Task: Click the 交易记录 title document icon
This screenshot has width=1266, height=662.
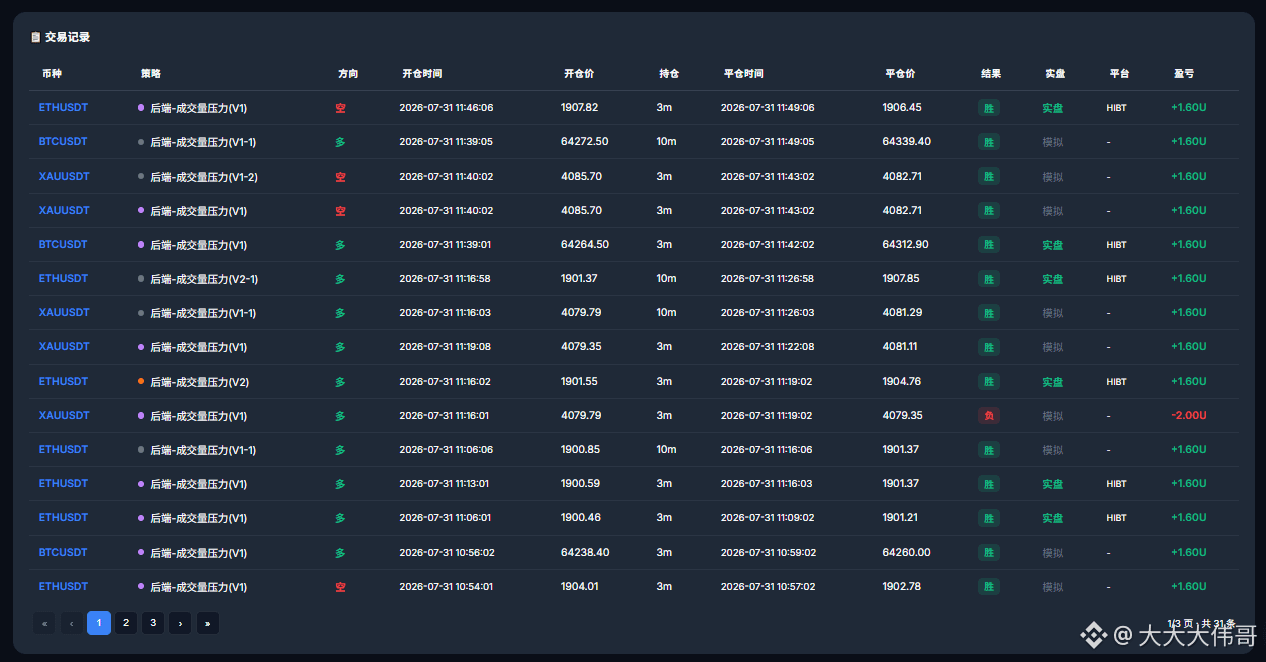Action: coord(36,37)
